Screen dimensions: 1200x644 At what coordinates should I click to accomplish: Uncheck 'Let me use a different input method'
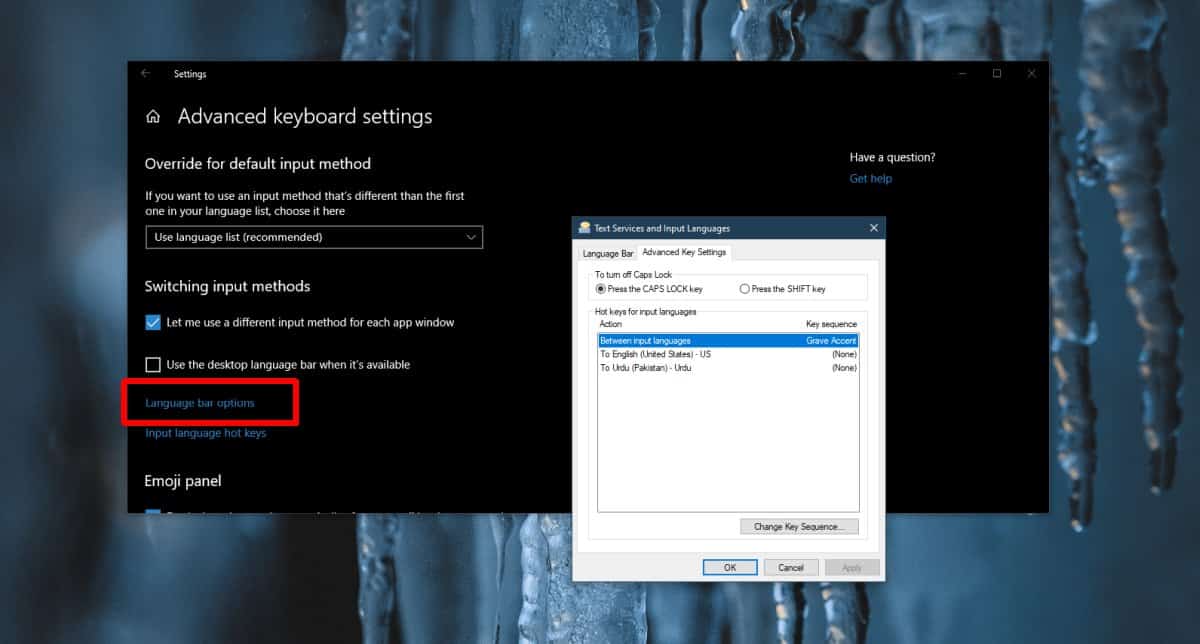[x=153, y=322]
